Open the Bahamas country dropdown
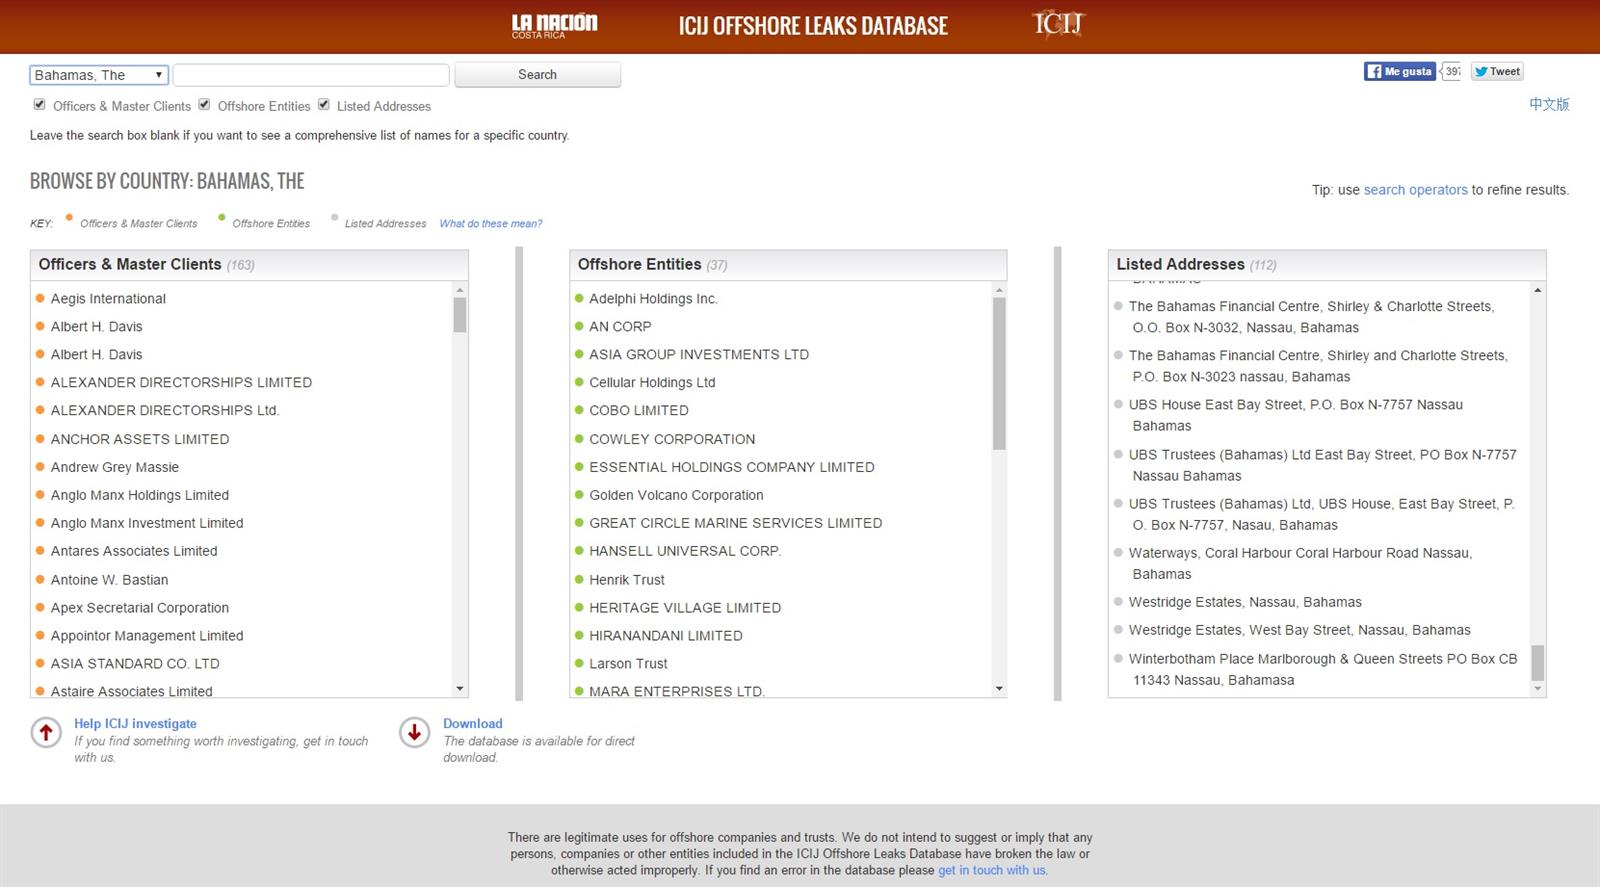 98,75
